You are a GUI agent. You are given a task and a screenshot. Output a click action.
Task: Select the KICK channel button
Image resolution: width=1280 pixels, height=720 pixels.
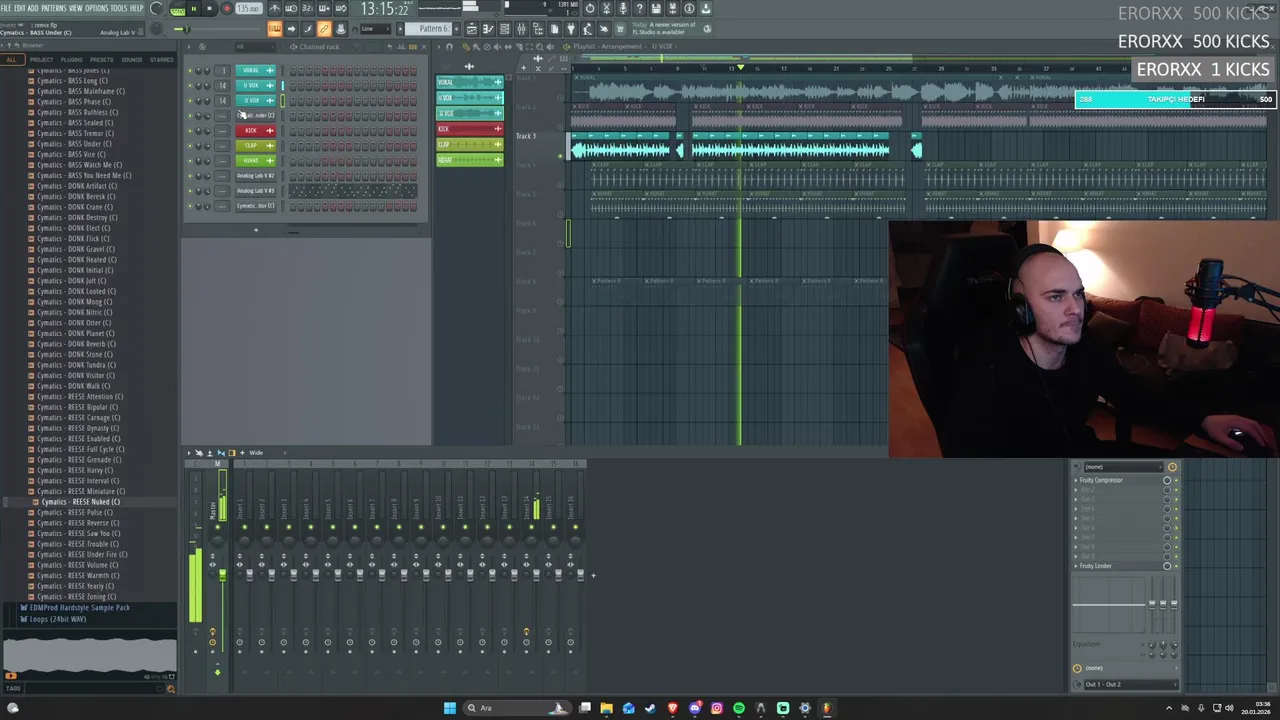point(256,131)
